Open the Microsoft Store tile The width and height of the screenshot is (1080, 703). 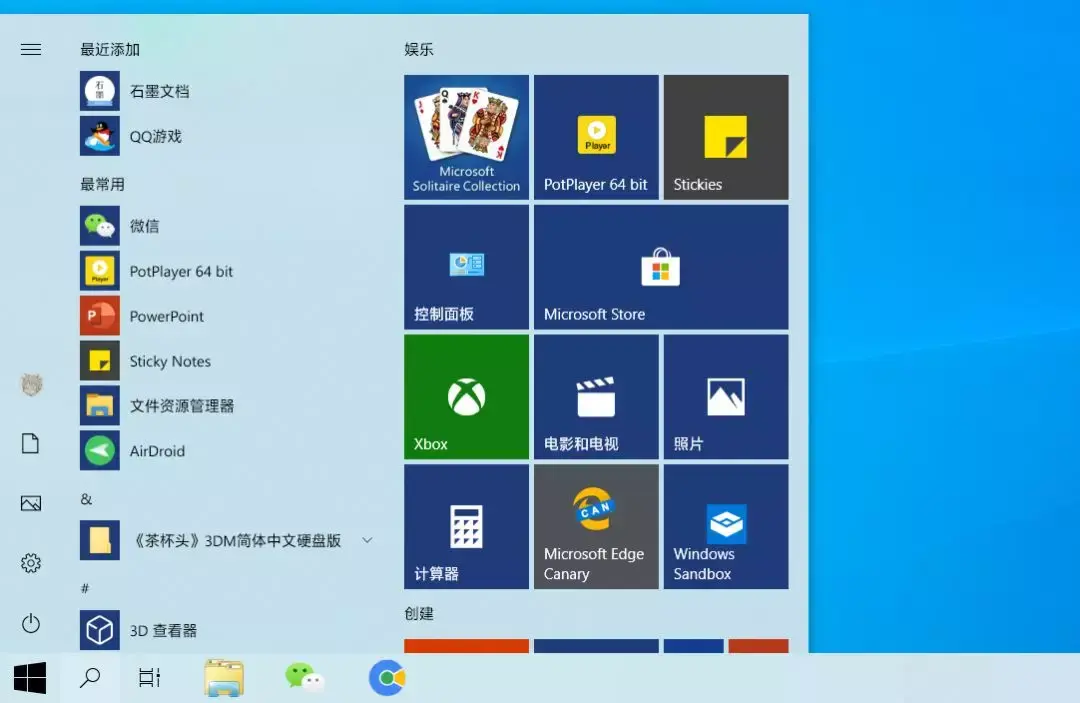[x=661, y=267]
